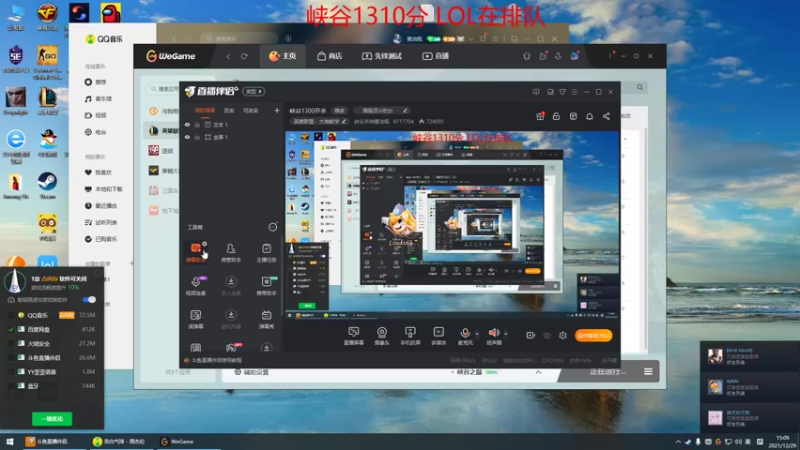800x450 pixels.
Task: Add a 多媒体 multimedia source
Action: [x=438, y=336]
